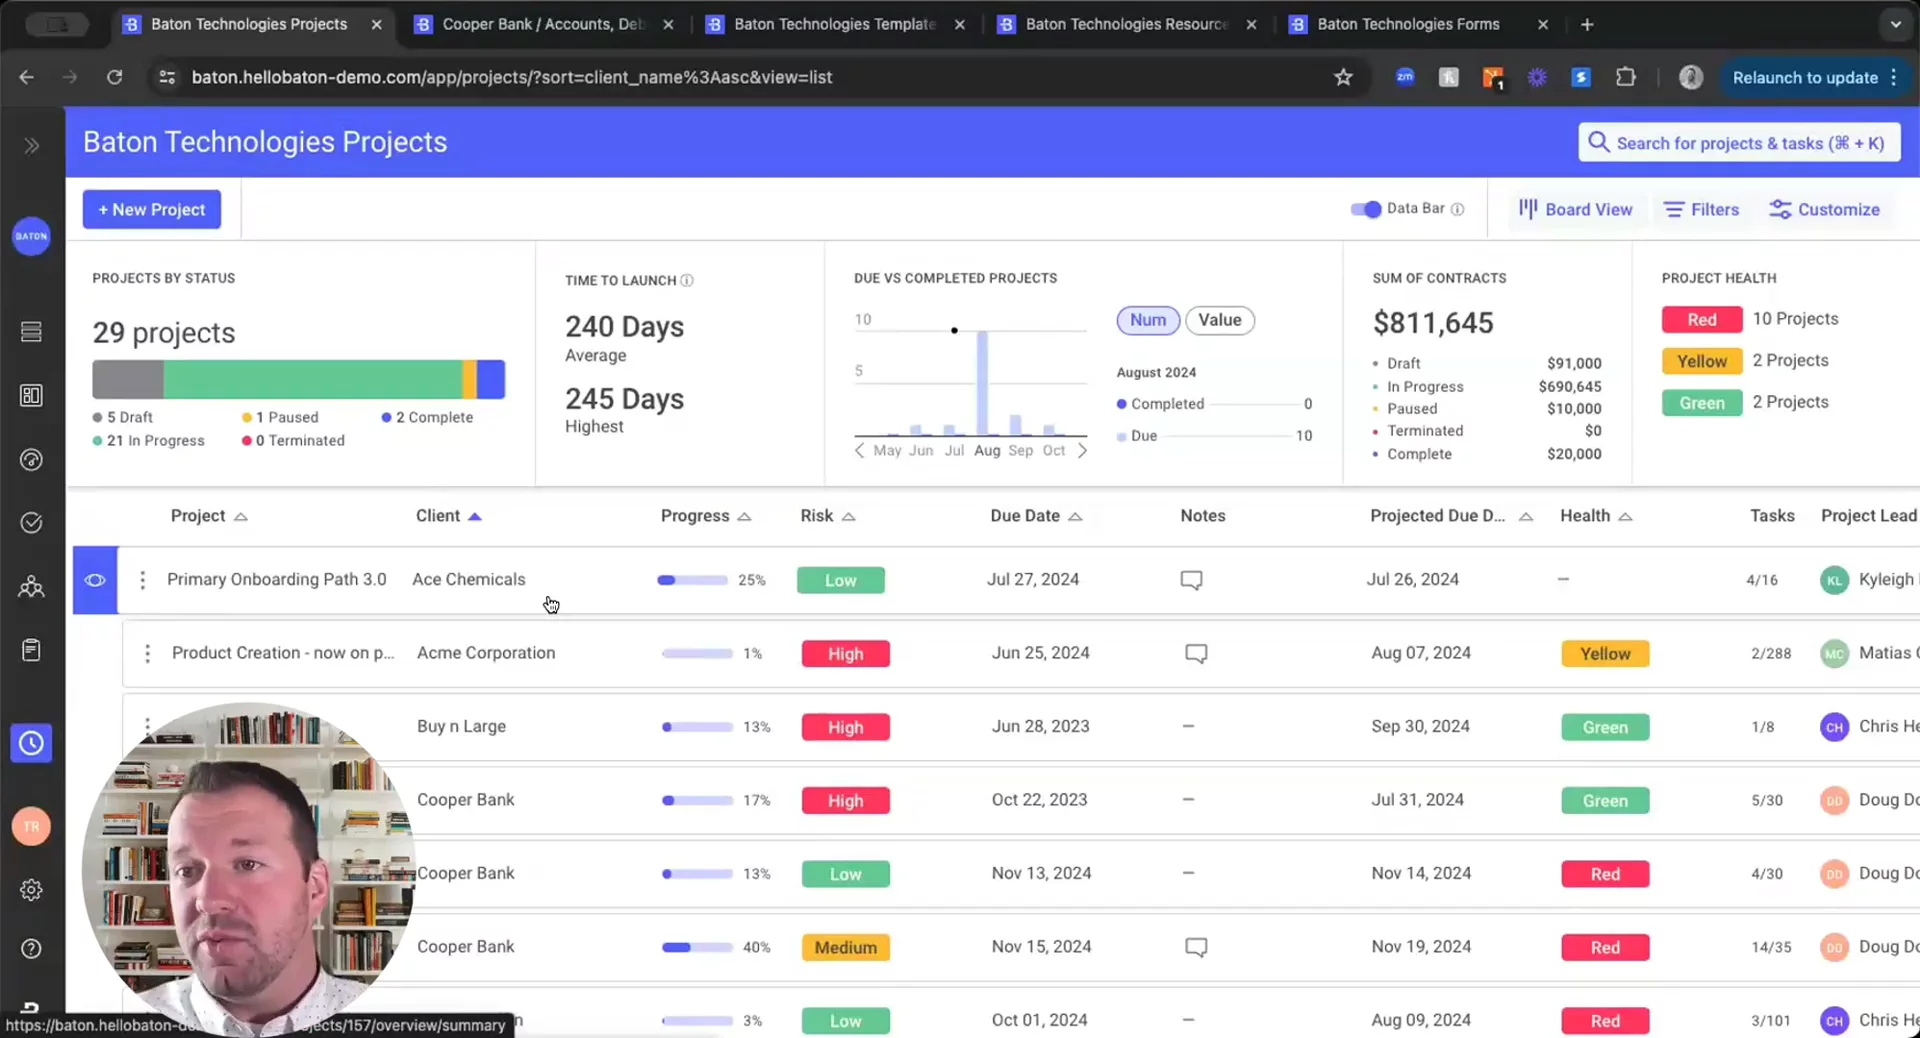Open the time tracking clock icon in sidebar
Screen dimensions: 1920x1038
click(31, 743)
